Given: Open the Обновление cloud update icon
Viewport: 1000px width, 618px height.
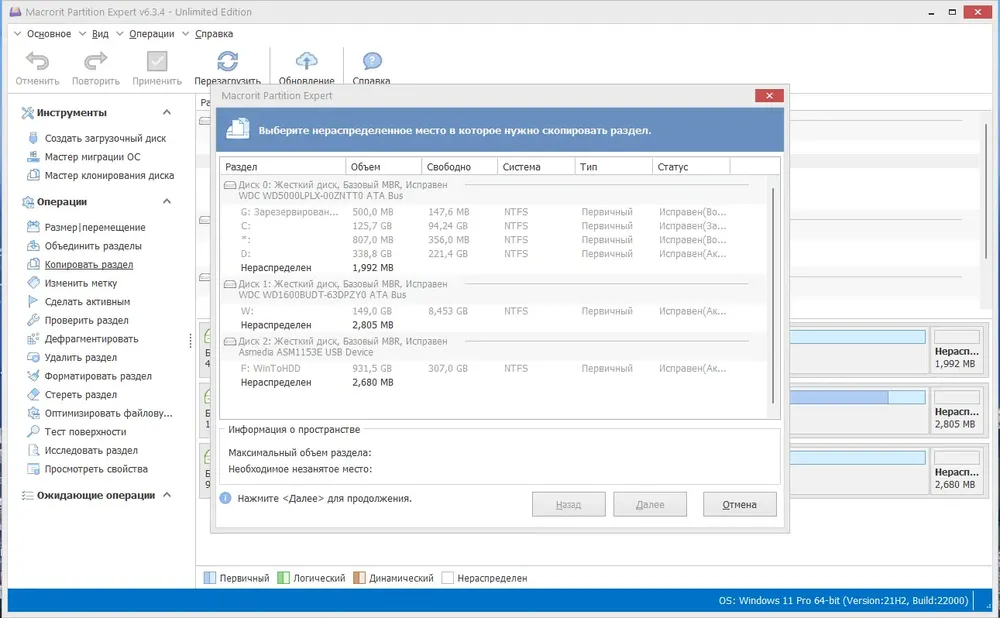Looking at the screenshot, I should (x=307, y=61).
